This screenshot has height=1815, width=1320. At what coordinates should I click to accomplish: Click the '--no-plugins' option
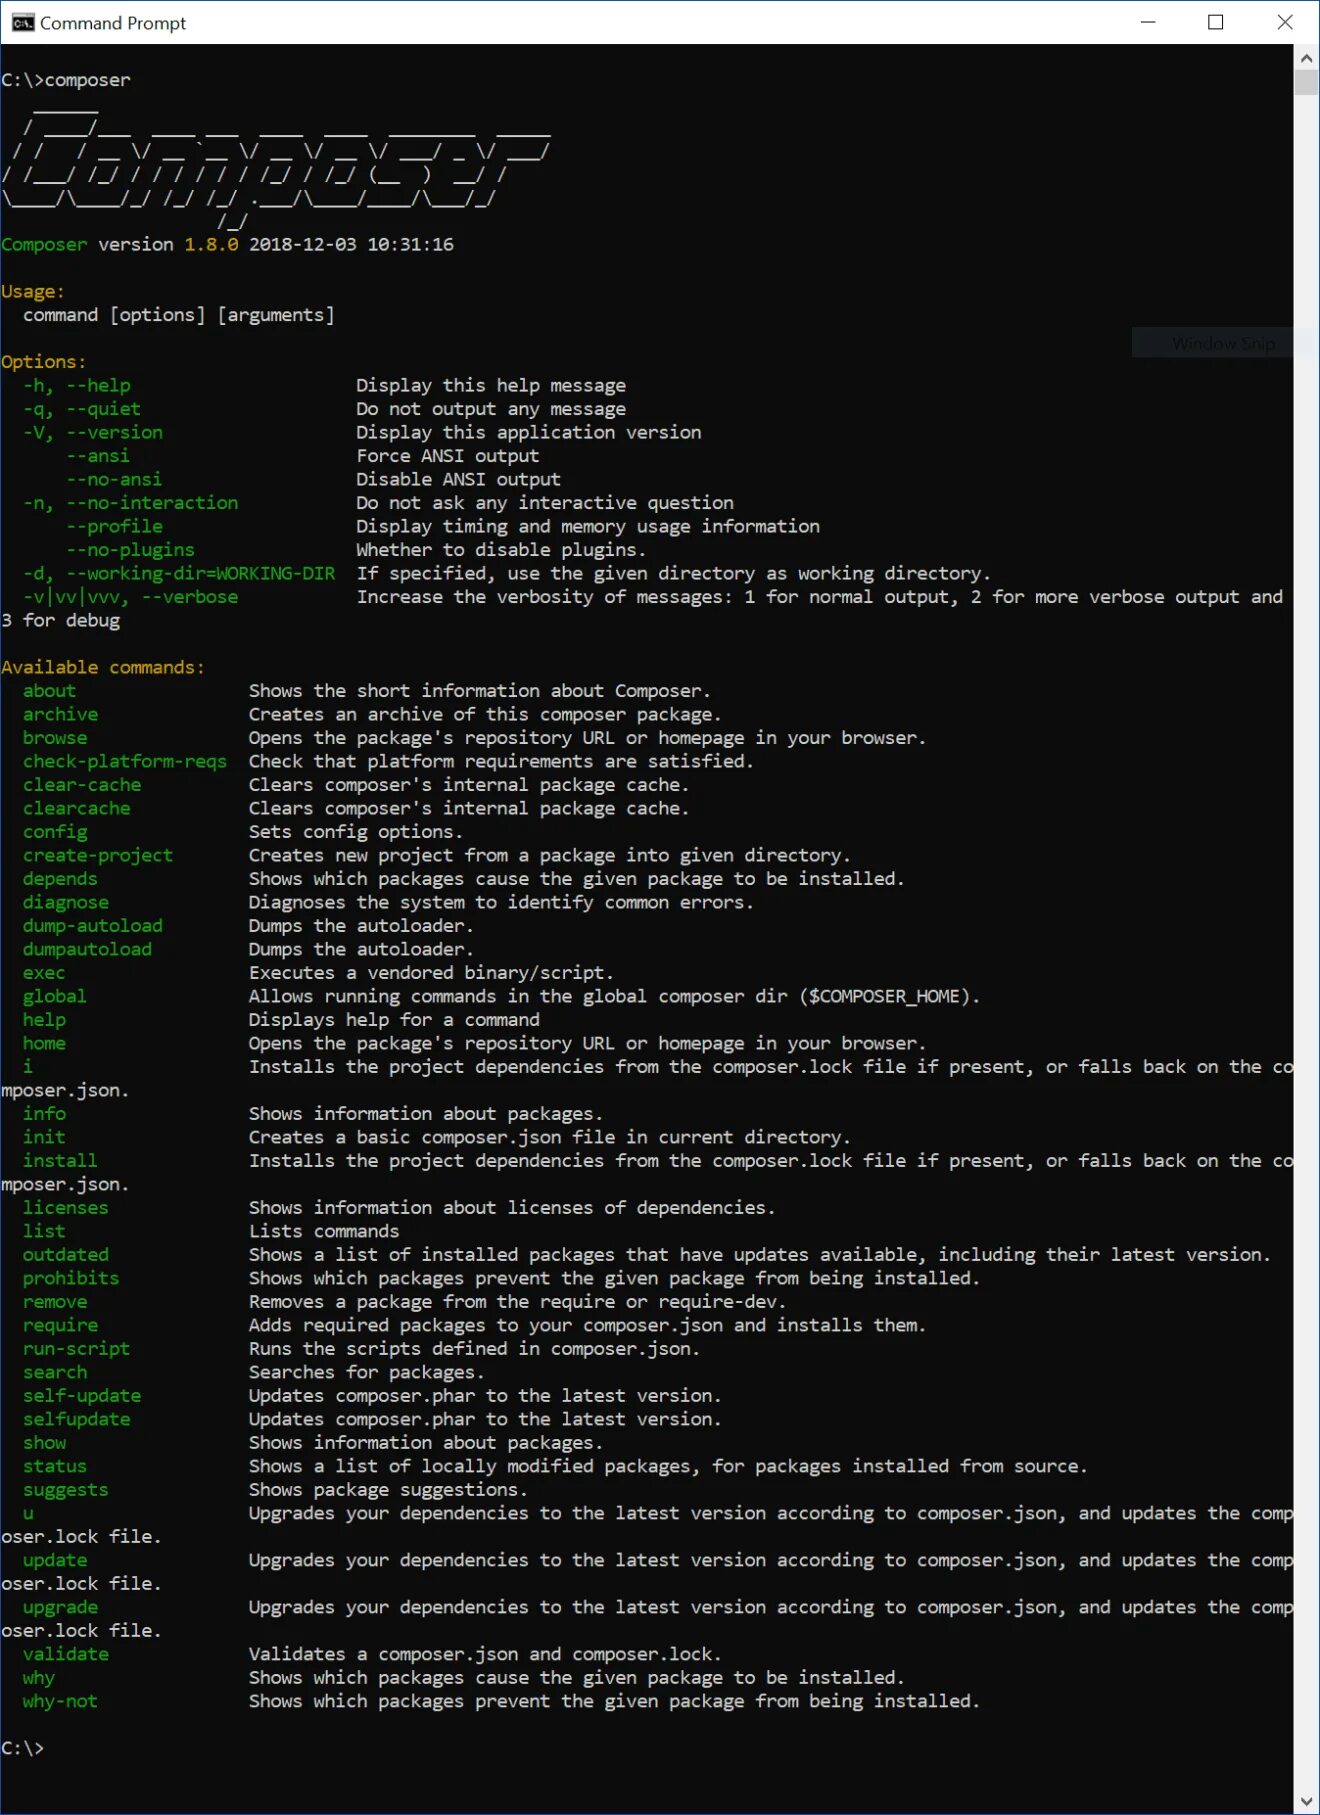(130, 550)
